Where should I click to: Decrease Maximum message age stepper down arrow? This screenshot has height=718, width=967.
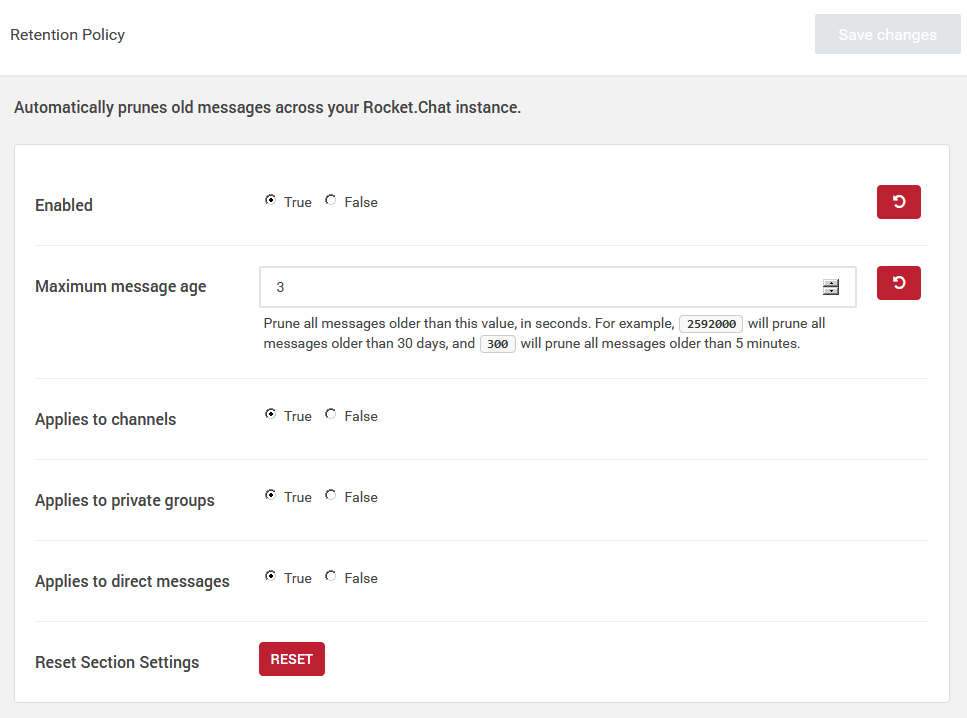pyautogui.click(x=831, y=292)
